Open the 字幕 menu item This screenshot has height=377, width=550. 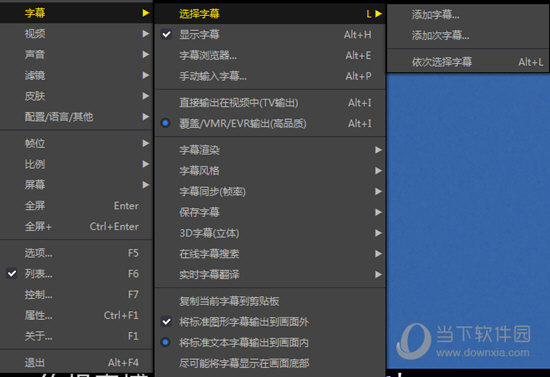76,13
